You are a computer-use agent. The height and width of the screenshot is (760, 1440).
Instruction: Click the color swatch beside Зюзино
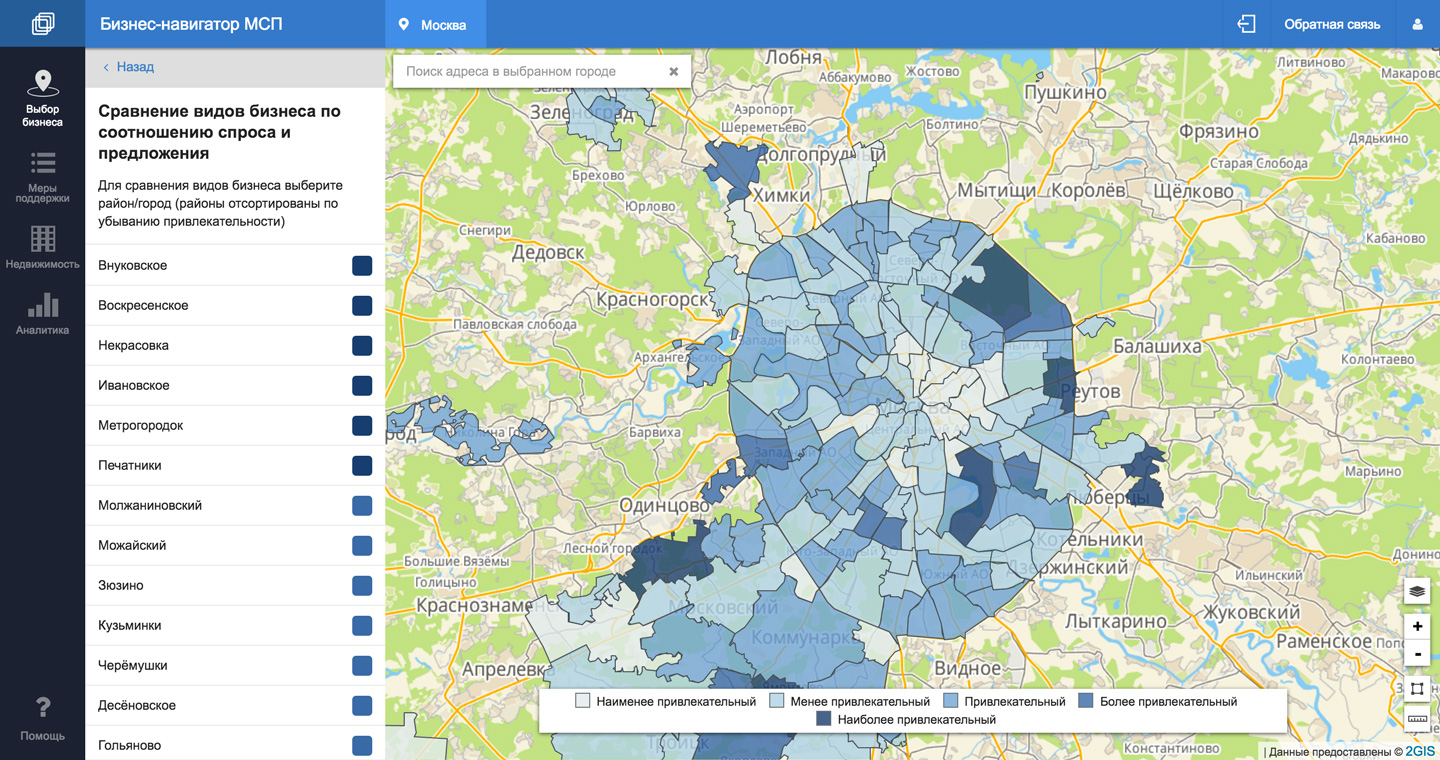(362, 585)
